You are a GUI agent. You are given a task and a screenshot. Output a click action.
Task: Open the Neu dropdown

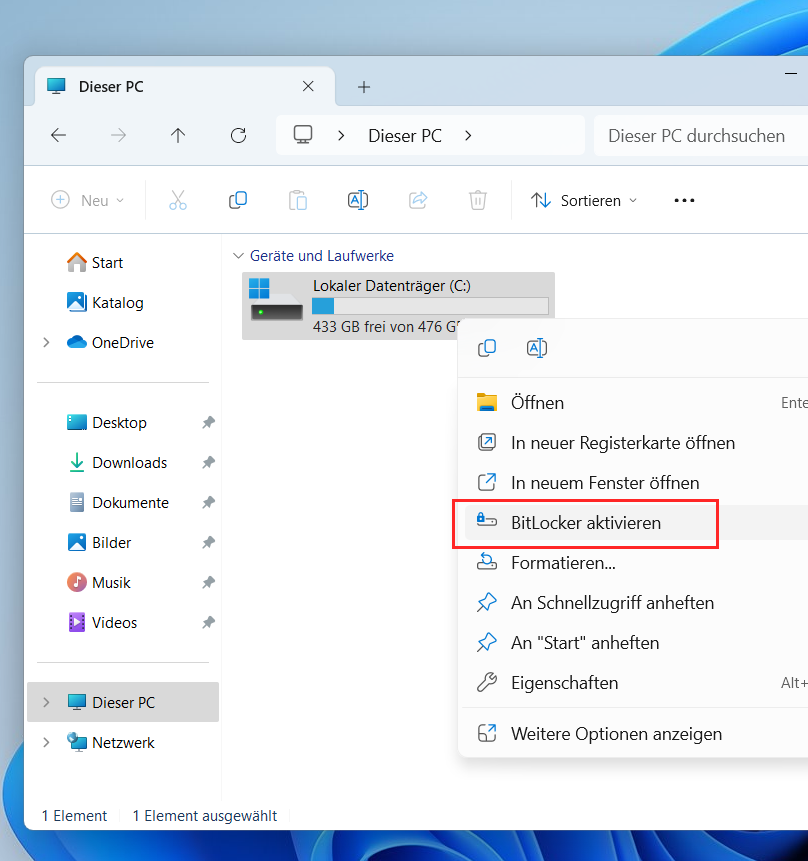click(x=88, y=200)
